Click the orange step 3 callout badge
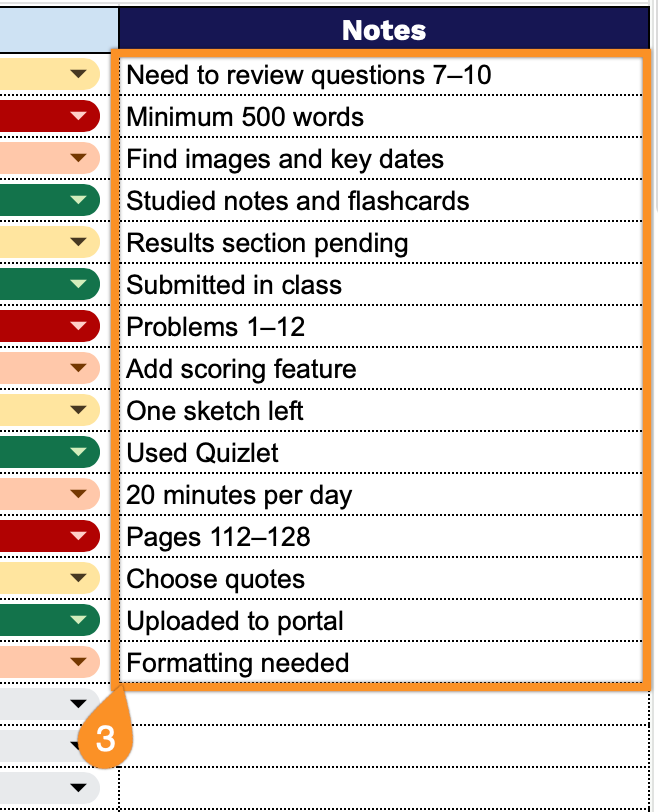This screenshot has height=812, width=658. (x=106, y=740)
